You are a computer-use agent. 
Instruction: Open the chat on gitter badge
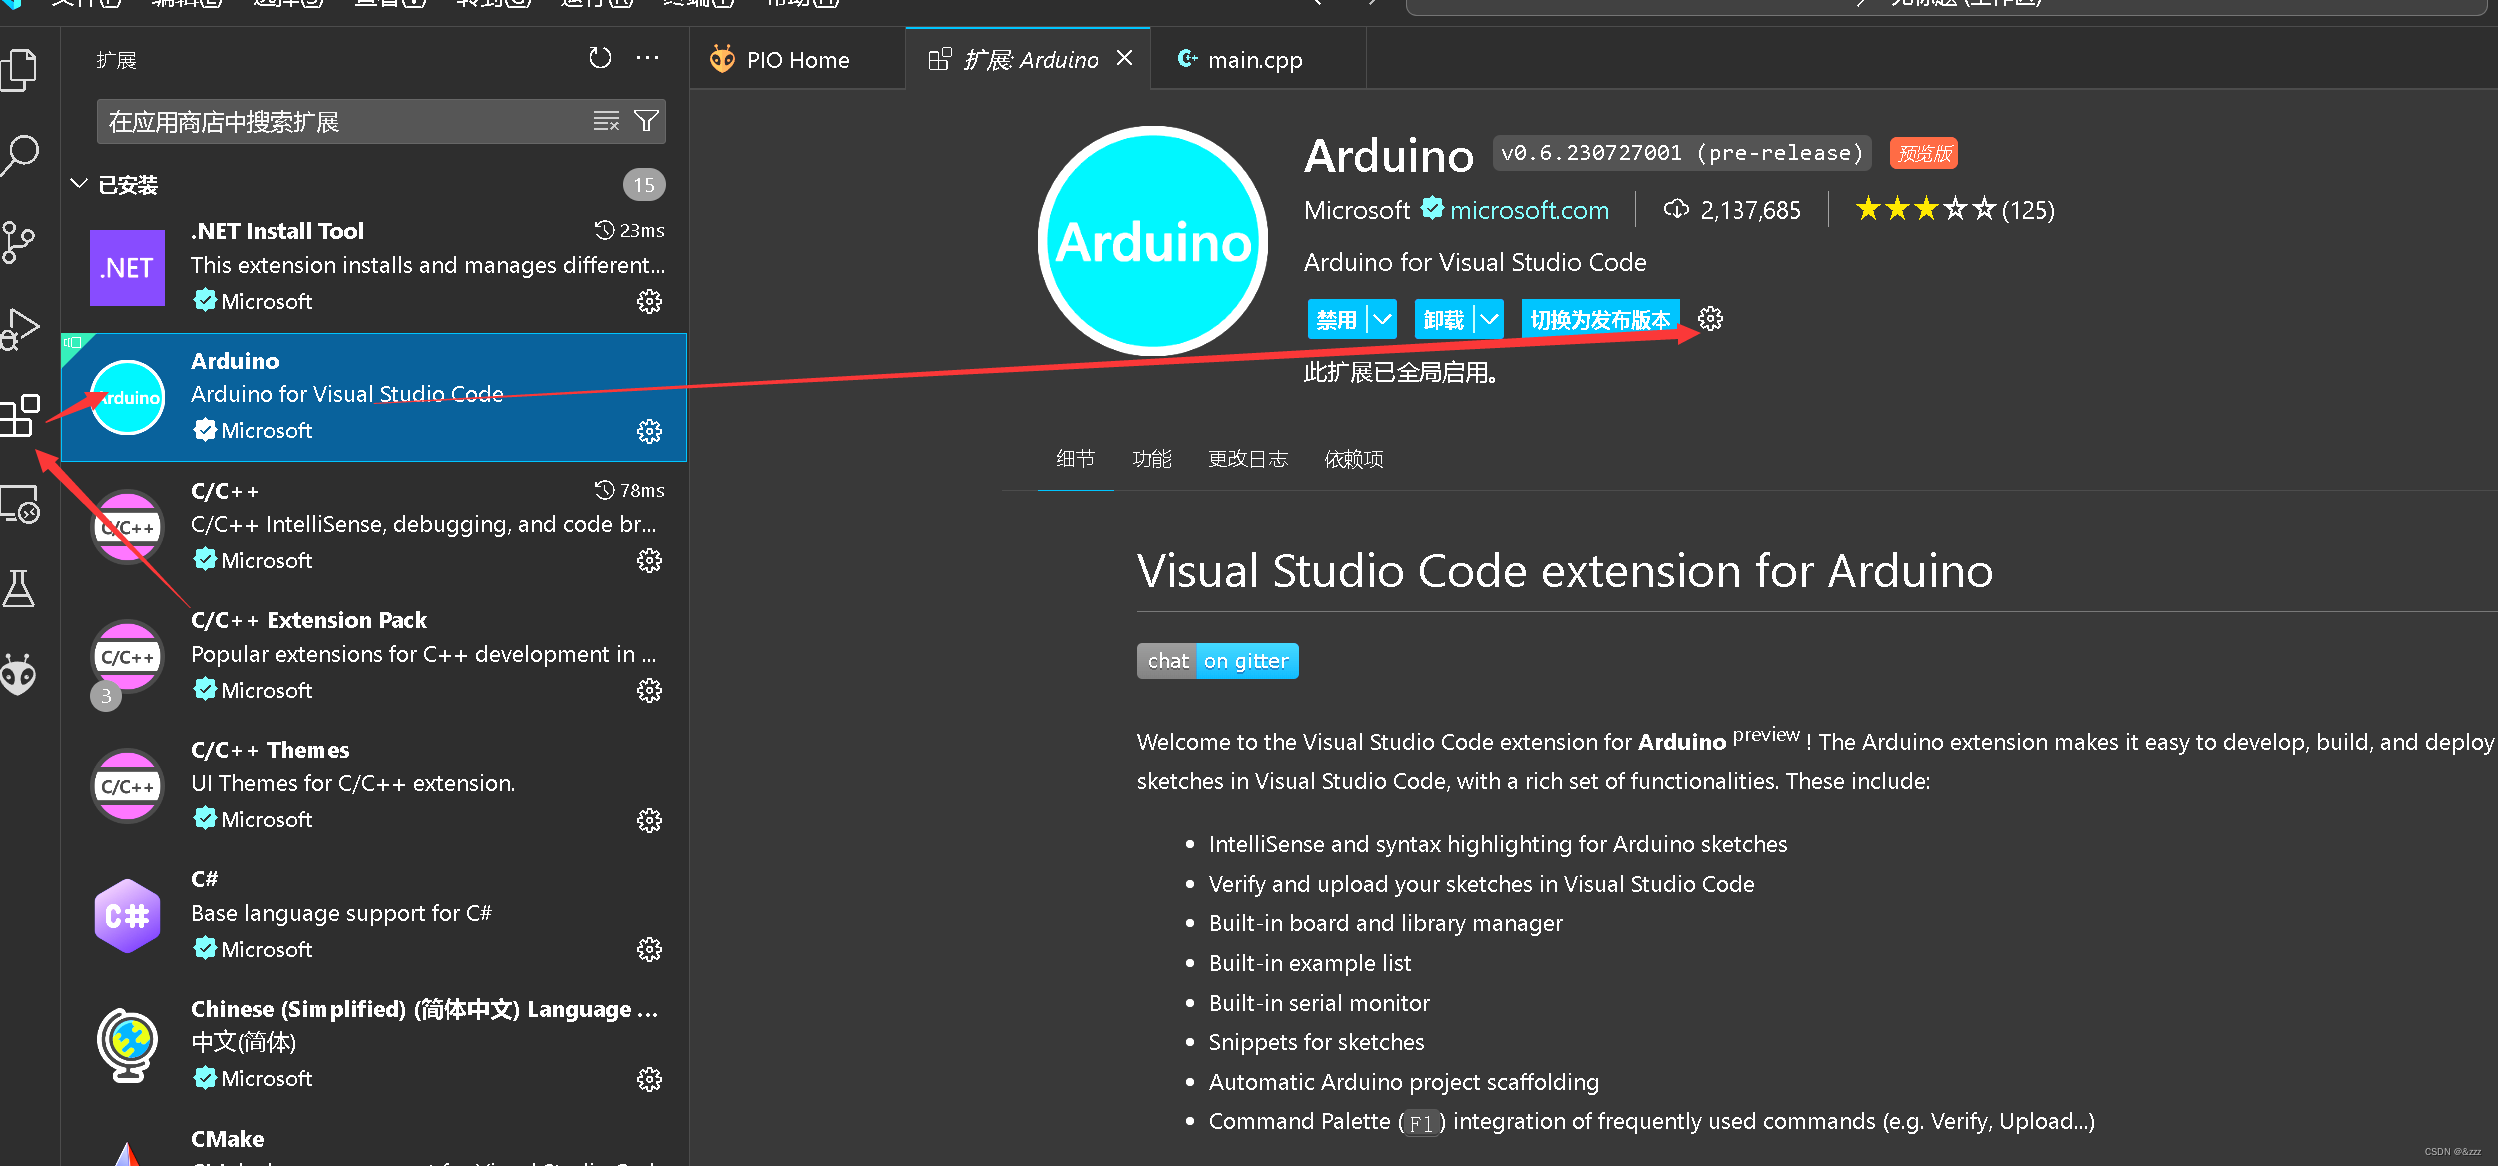(1217, 661)
